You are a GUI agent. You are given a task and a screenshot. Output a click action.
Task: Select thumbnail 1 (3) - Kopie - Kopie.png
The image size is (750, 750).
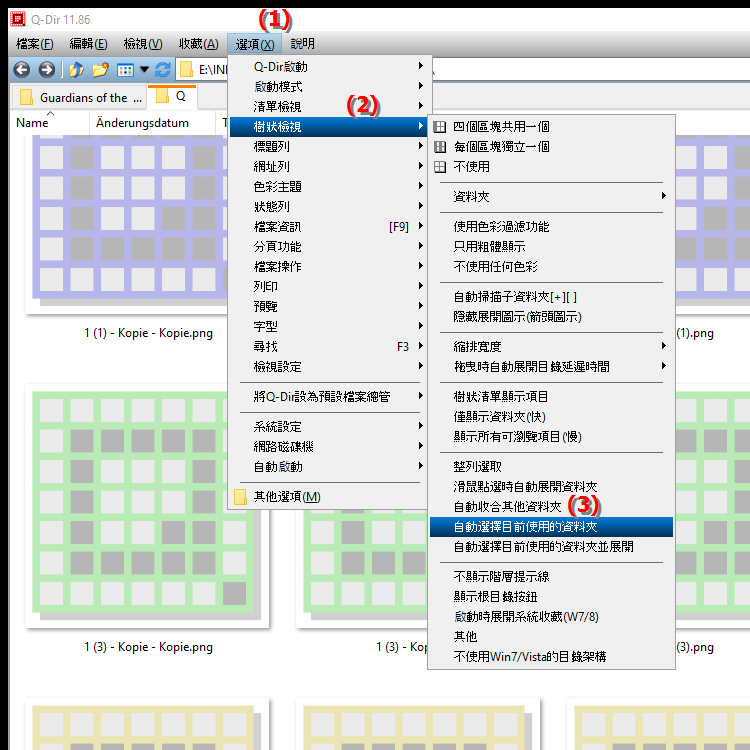147,506
